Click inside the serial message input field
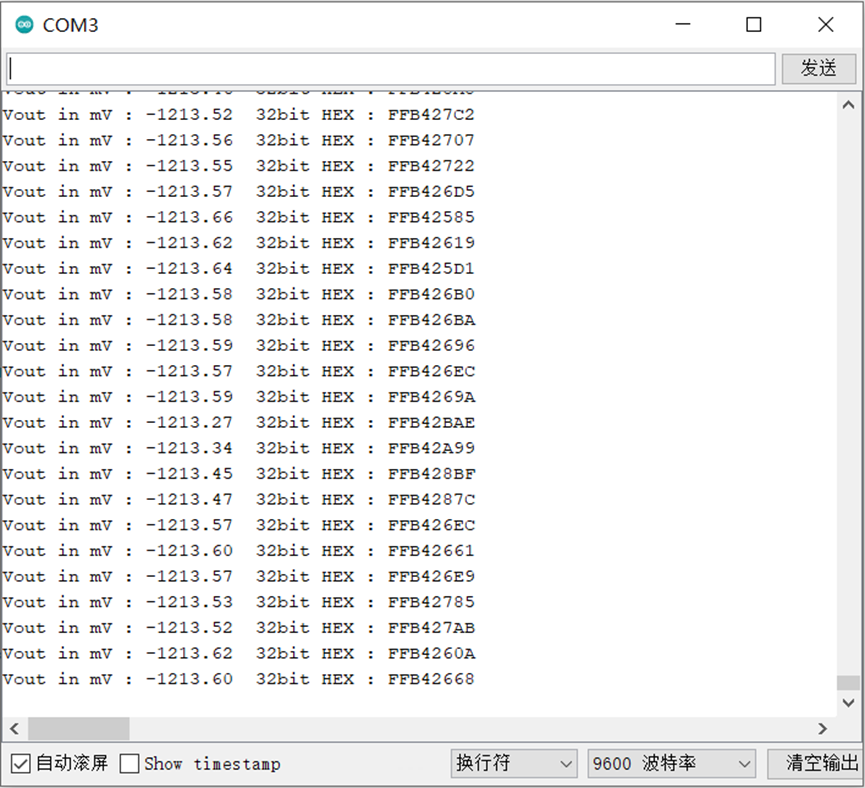This screenshot has width=865, height=788. 390,68
